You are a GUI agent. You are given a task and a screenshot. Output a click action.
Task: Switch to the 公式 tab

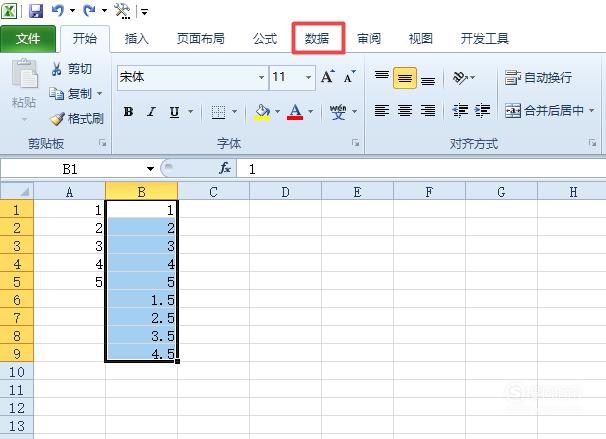click(265, 39)
